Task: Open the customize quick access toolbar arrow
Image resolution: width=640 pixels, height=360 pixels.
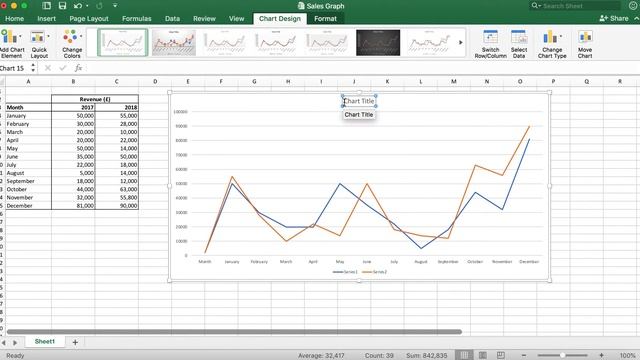Action: tap(115, 6)
